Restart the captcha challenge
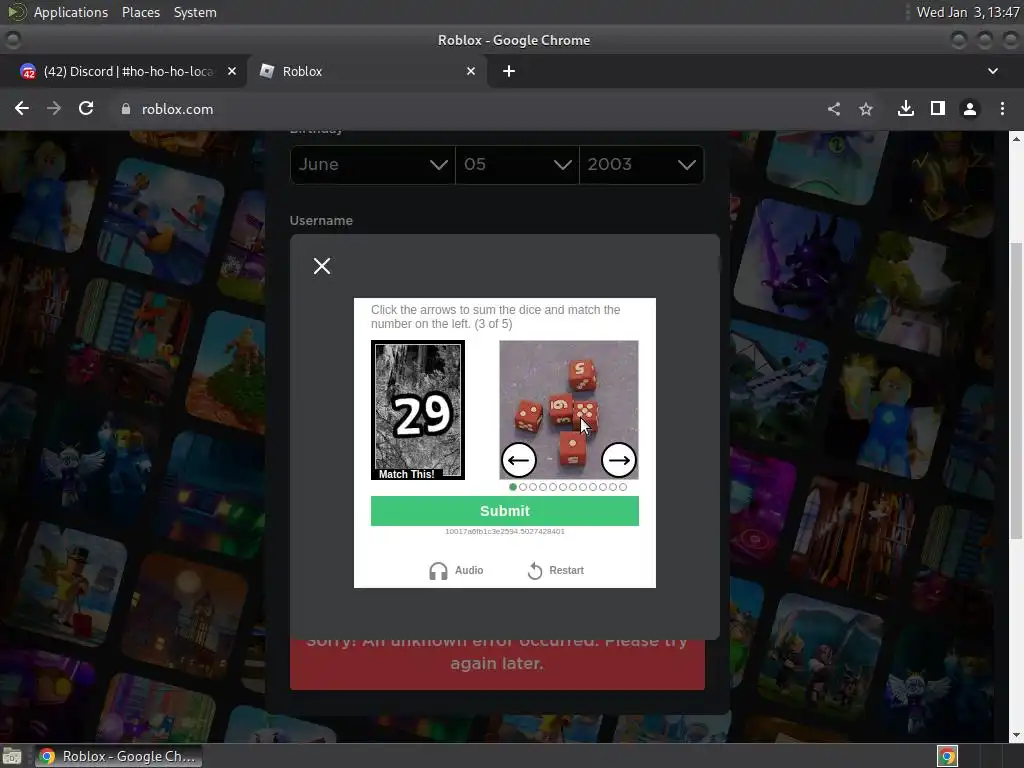The width and height of the screenshot is (1024, 768). pyautogui.click(x=555, y=570)
